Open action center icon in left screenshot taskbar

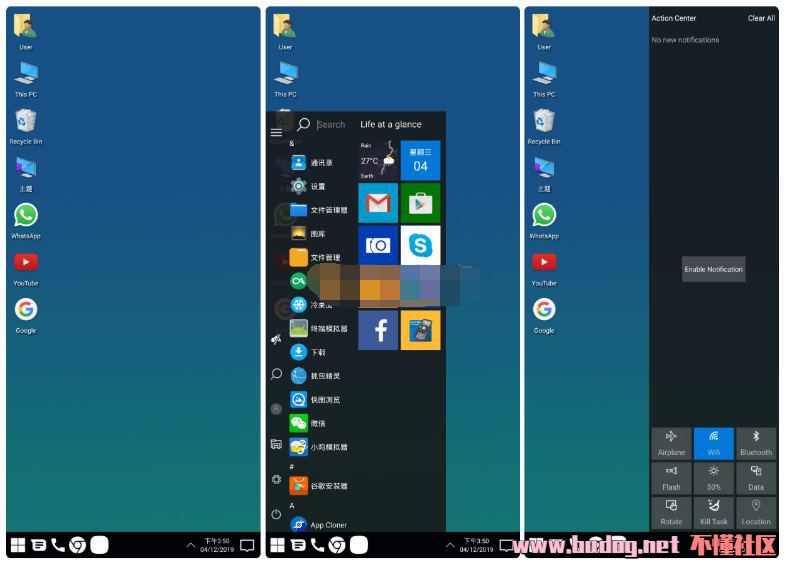247,545
